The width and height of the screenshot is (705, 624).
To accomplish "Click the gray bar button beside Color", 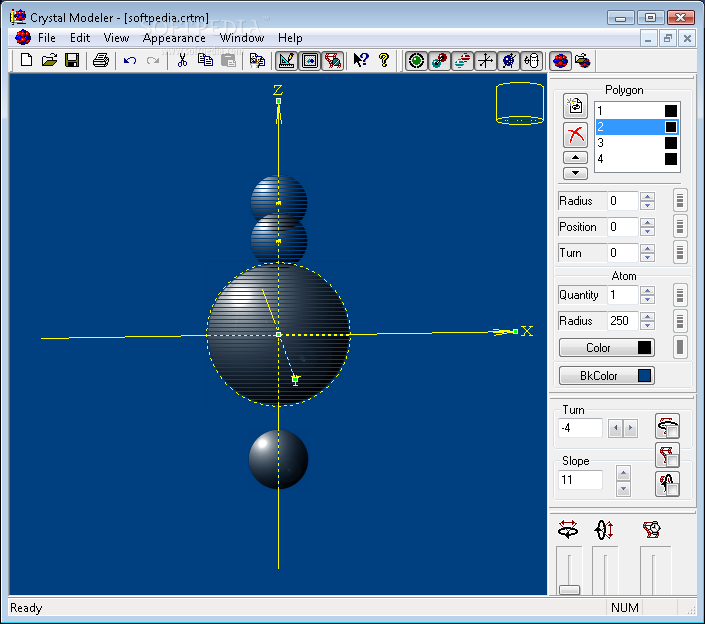I will (x=680, y=348).
